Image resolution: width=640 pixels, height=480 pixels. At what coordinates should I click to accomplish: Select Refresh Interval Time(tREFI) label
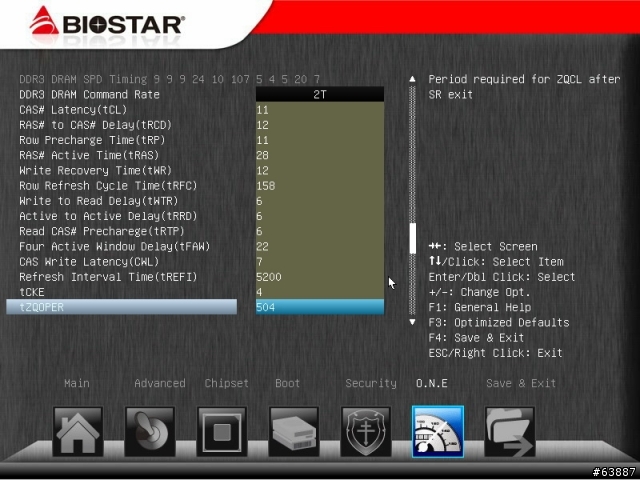pos(108,277)
